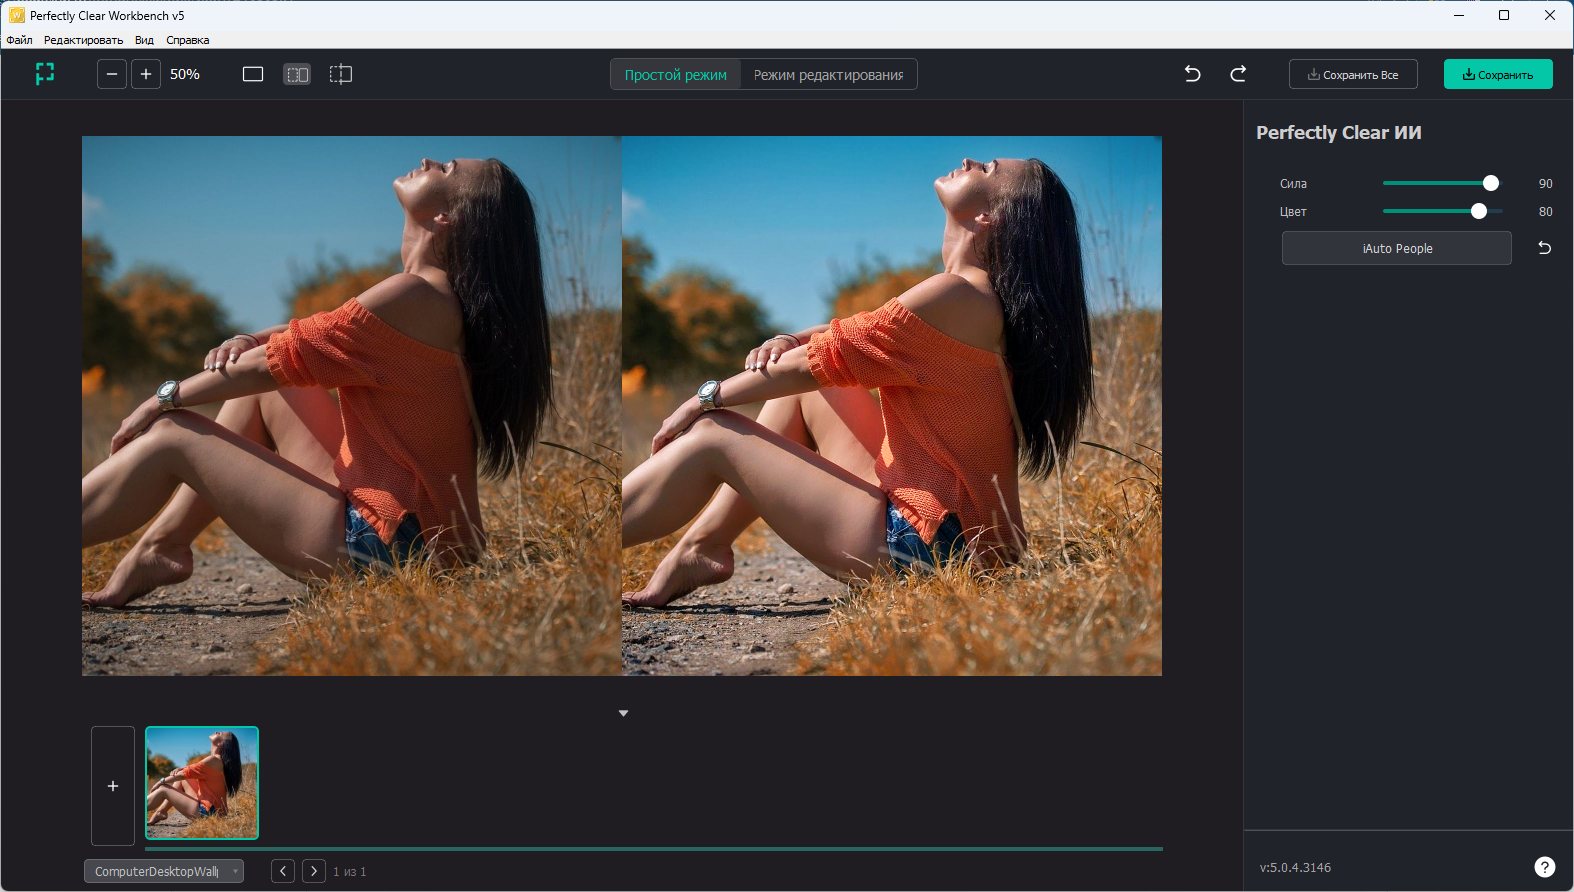Redo the last change

tap(1238, 74)
